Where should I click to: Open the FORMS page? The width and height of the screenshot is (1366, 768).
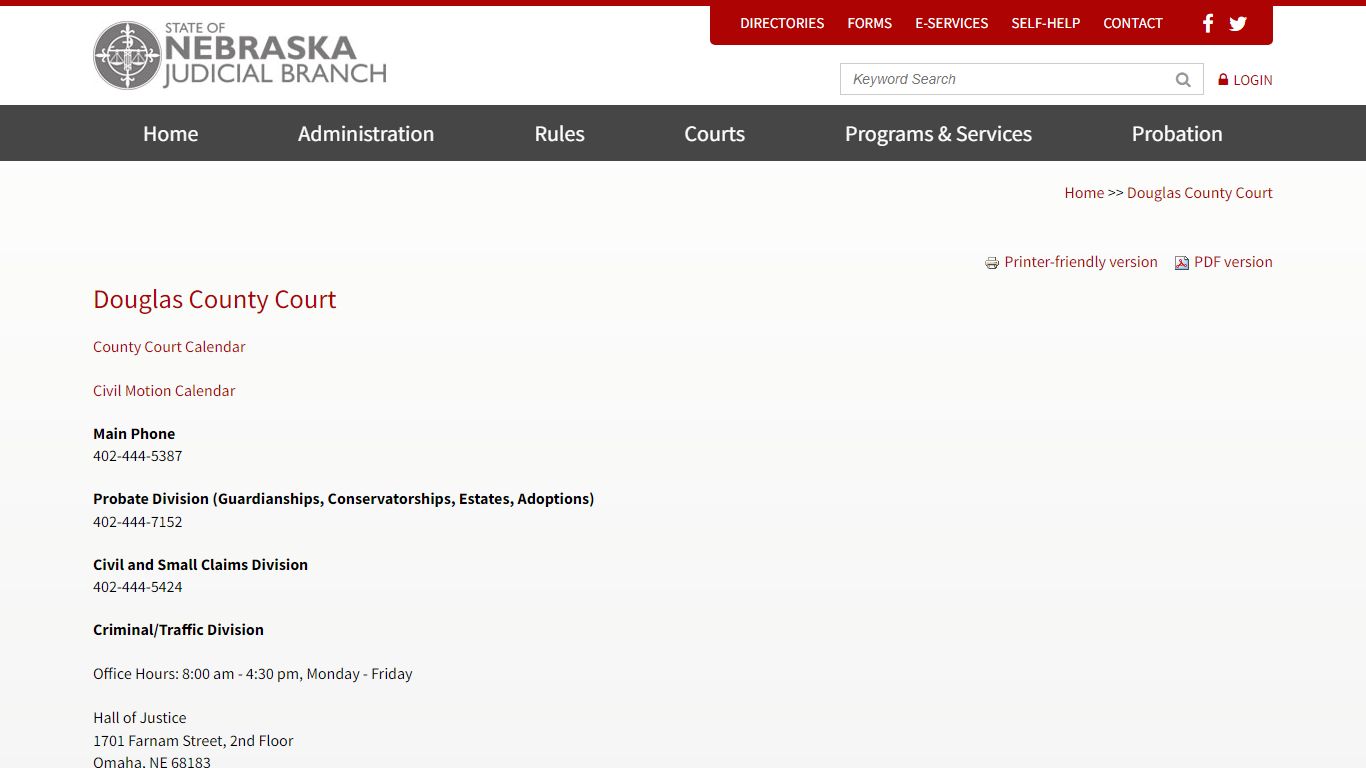pyautogui.click(x=869, y=23)
